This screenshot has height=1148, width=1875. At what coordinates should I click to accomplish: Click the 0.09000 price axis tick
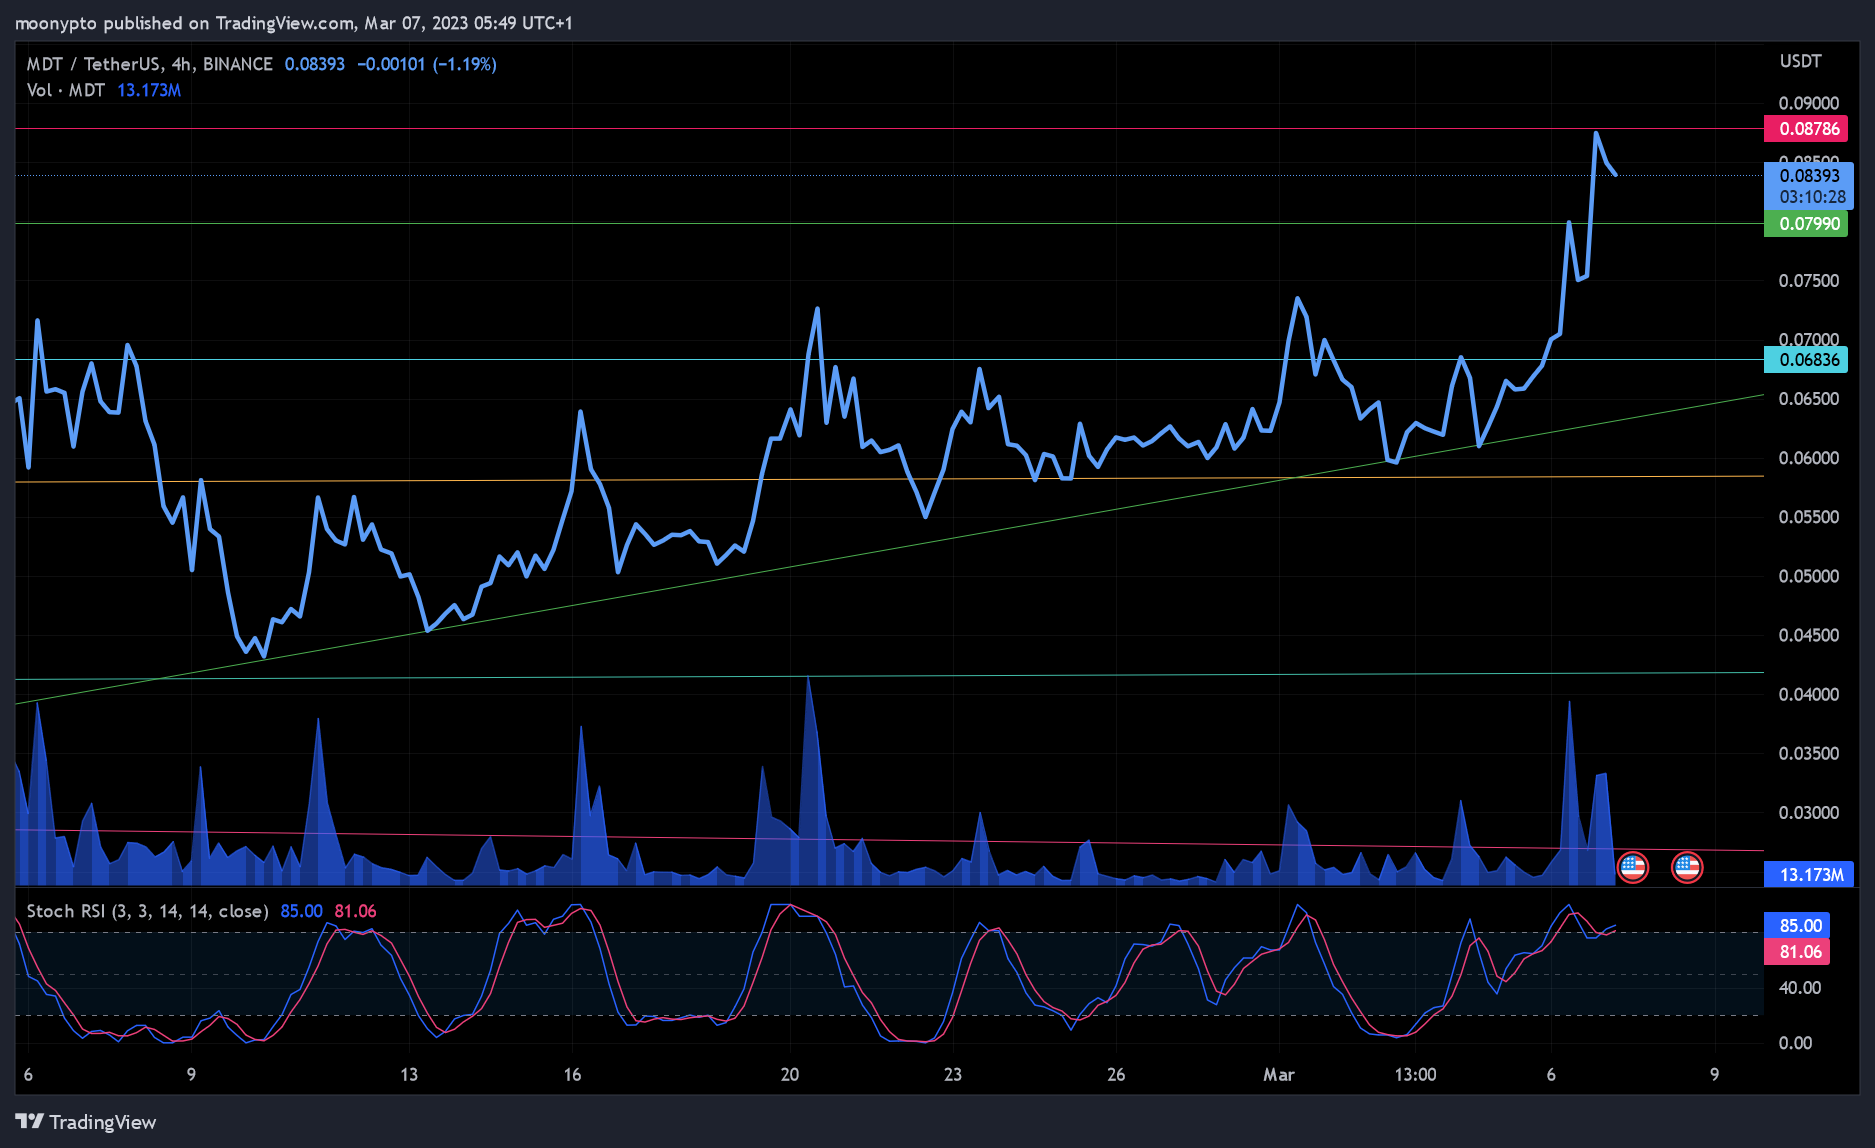pos(1808,103)
